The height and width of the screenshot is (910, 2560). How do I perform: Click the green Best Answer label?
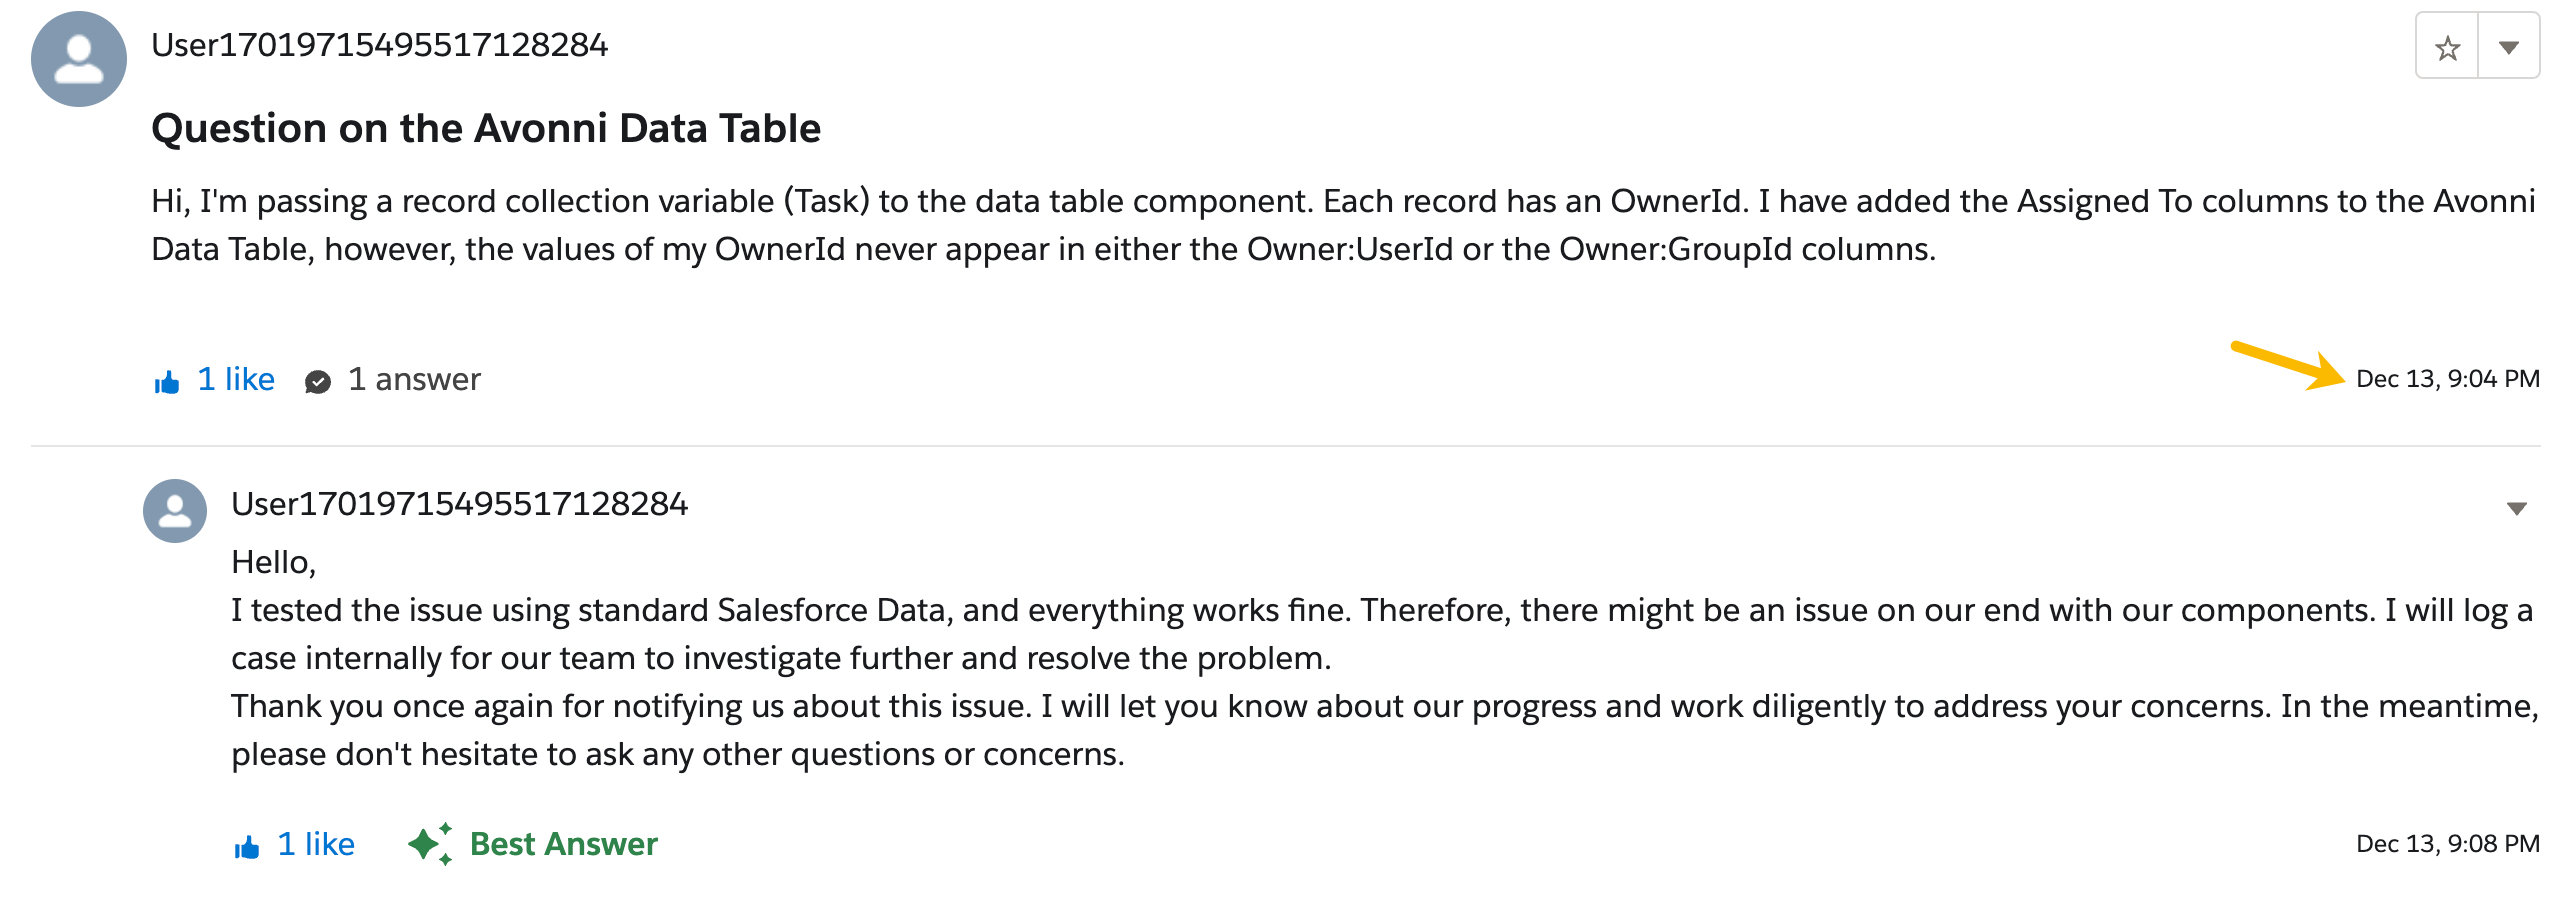563,844
